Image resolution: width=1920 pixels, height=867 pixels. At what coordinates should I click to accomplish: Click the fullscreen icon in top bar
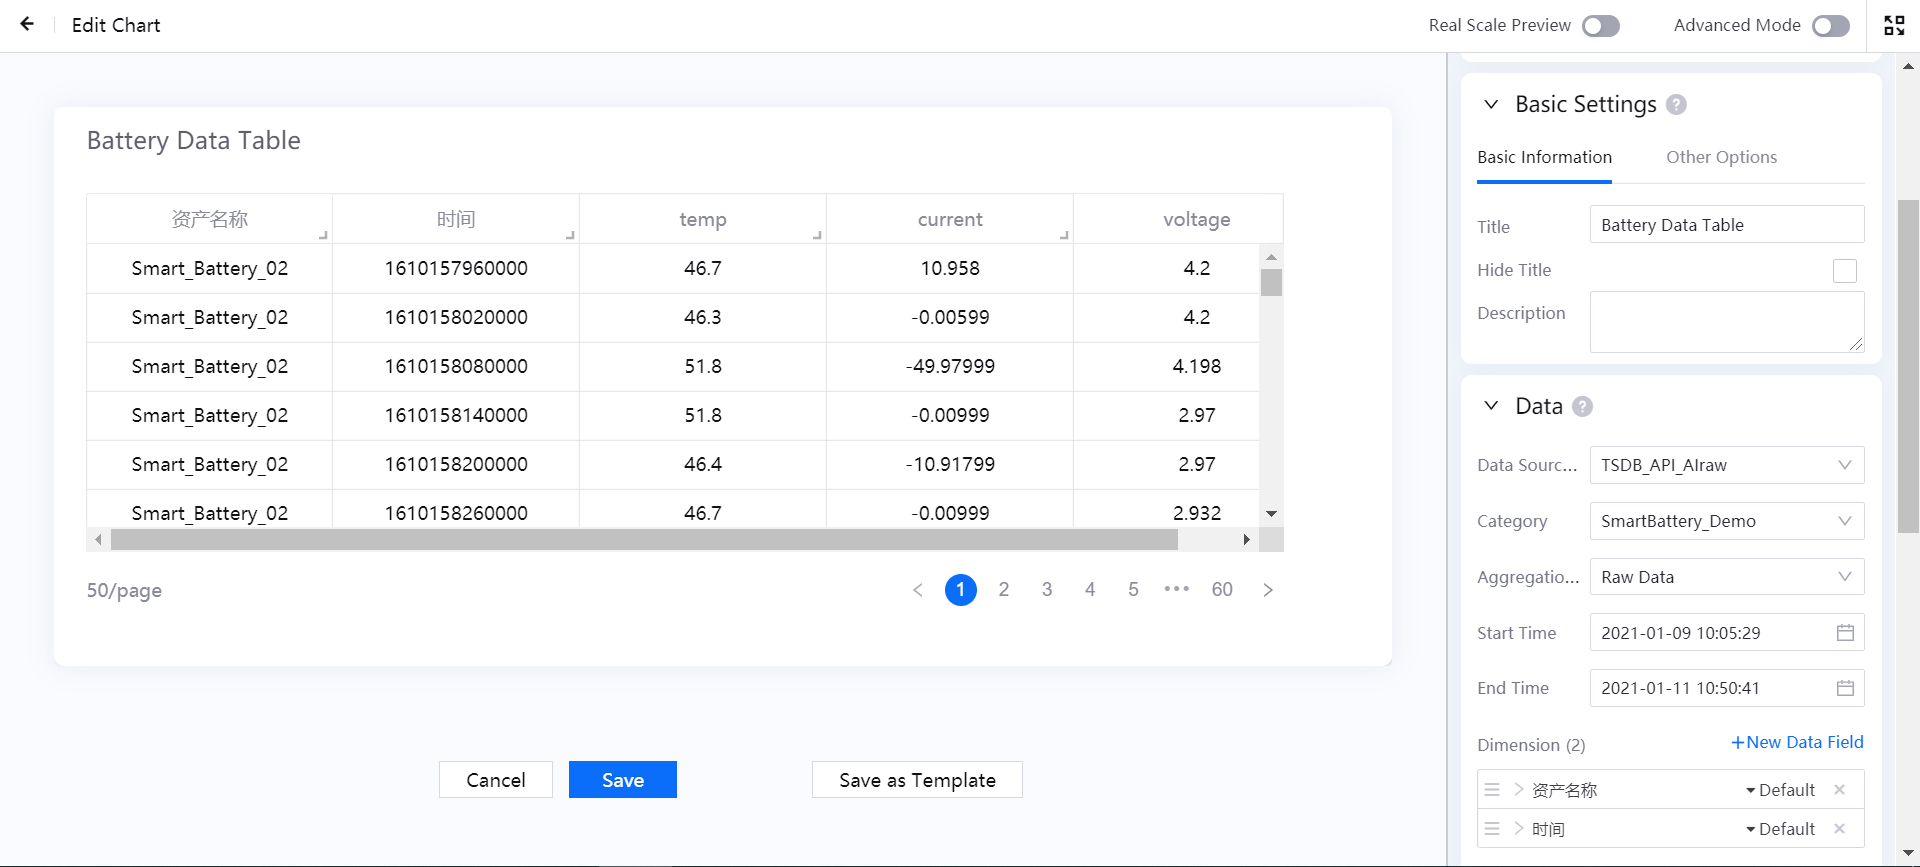click(x=1894, y=25)
